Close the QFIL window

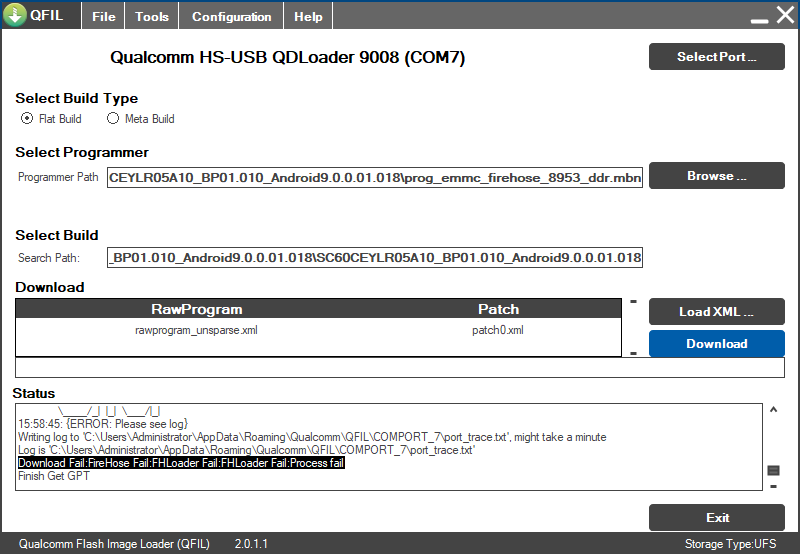click(x=786, y=15)
